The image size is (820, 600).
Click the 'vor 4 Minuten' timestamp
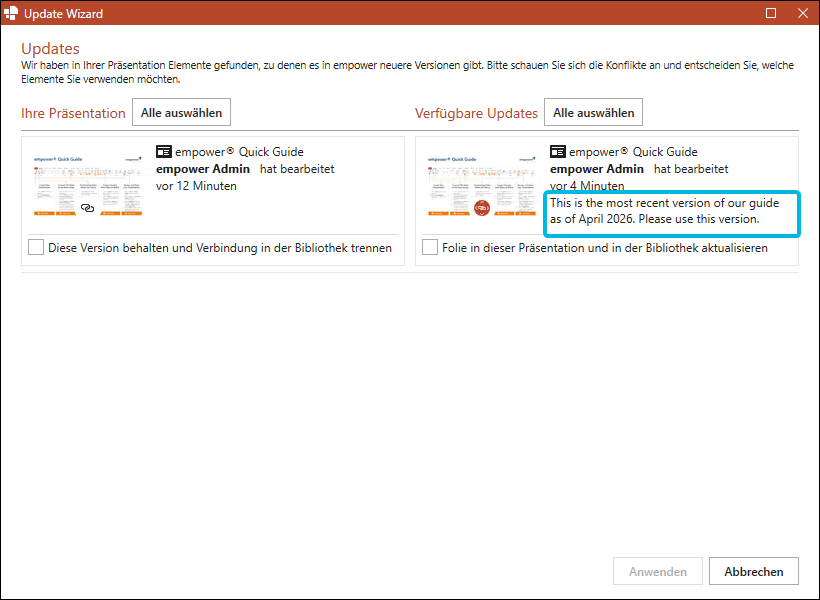[x=587, y=186]
